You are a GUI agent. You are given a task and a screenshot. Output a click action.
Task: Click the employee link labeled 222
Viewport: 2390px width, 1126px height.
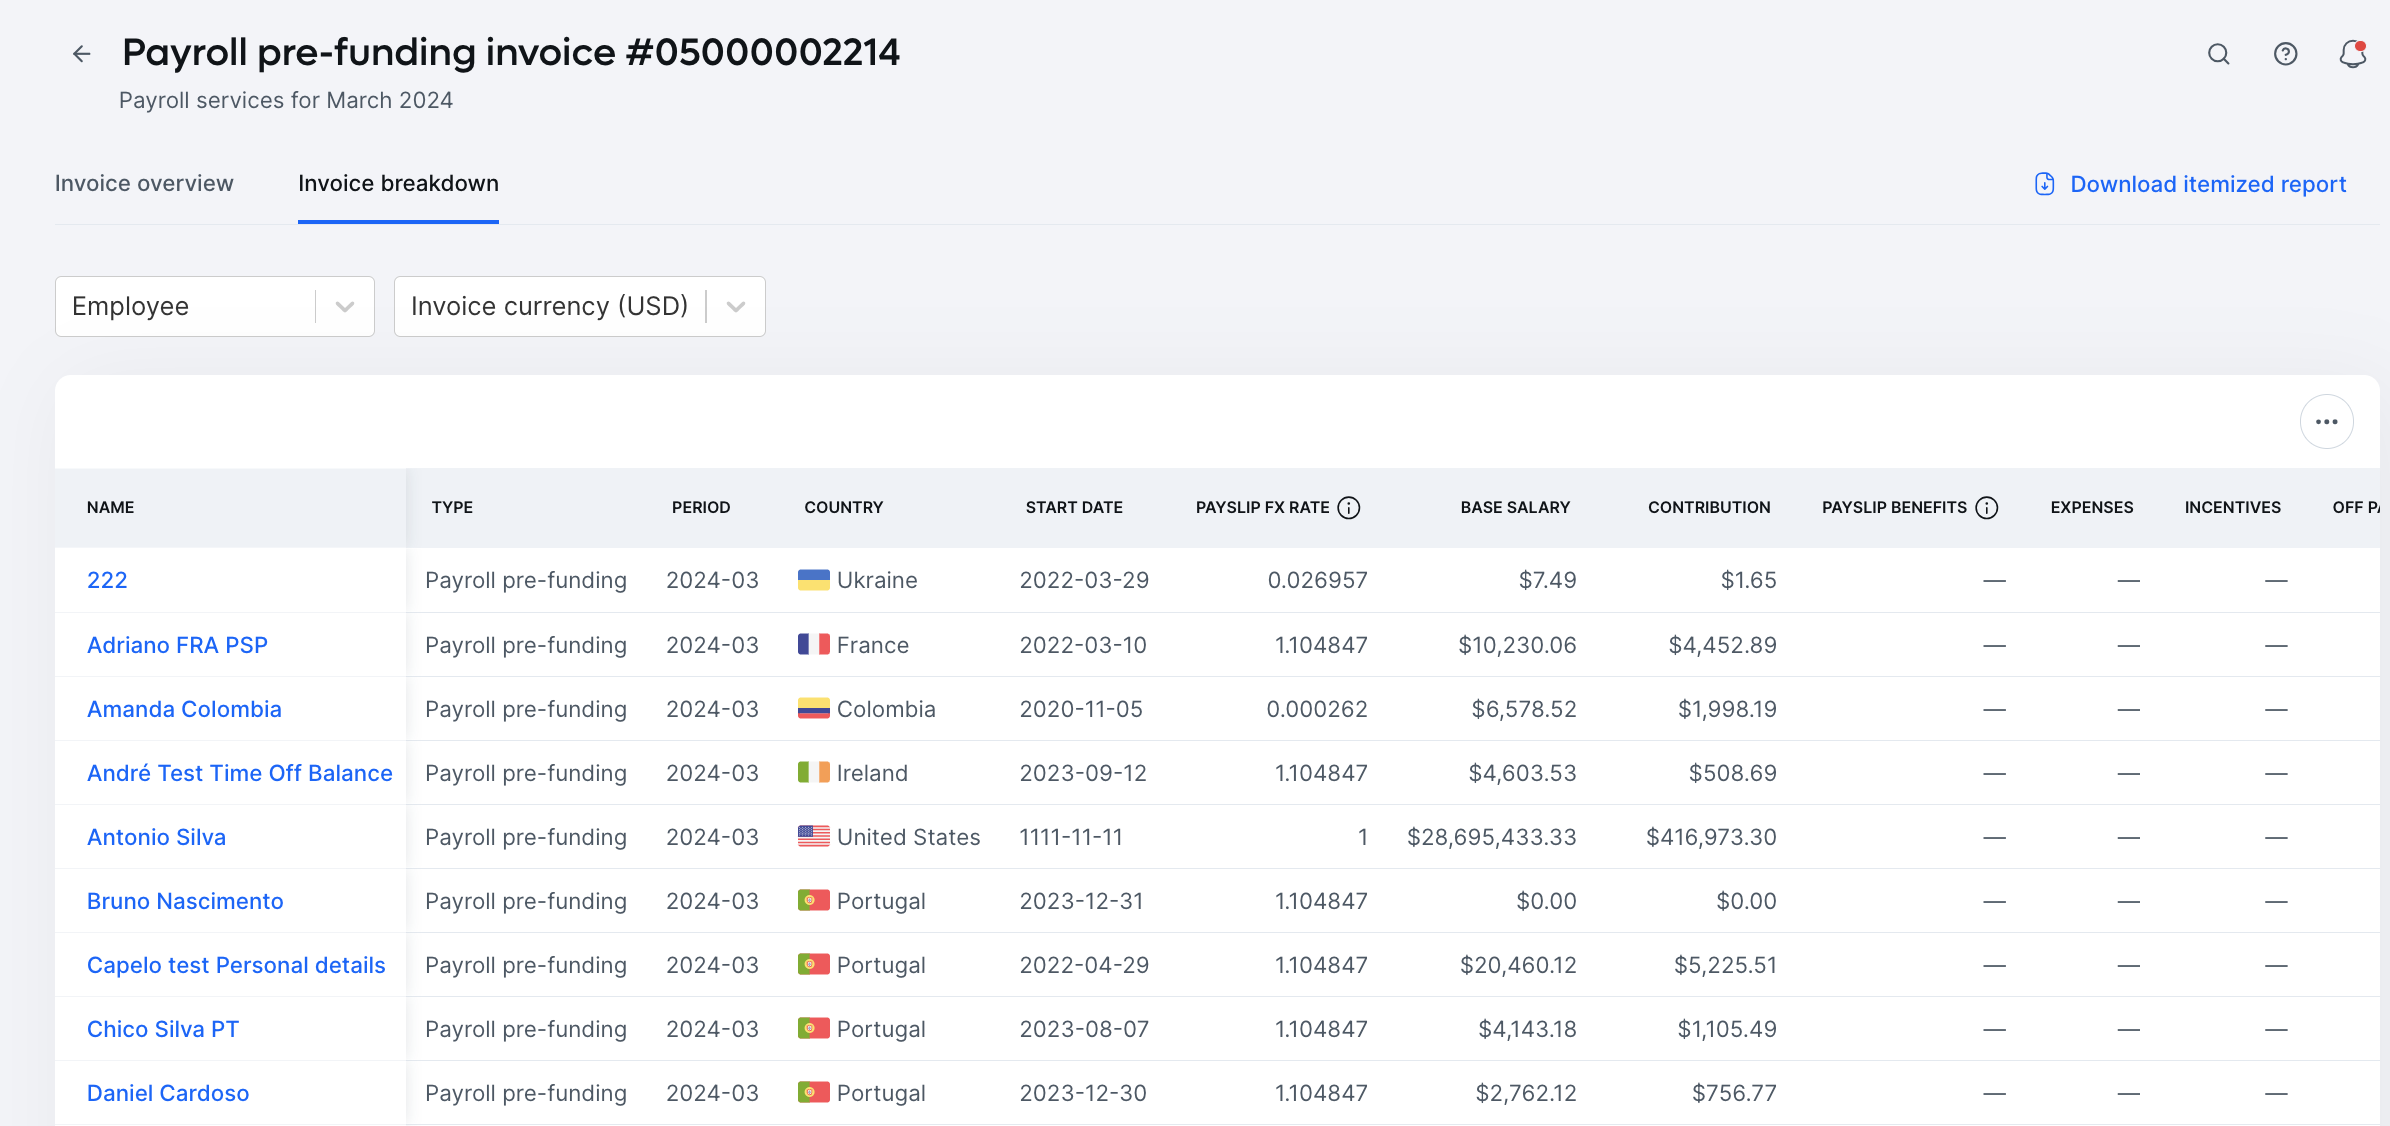(x=106, y=580)
